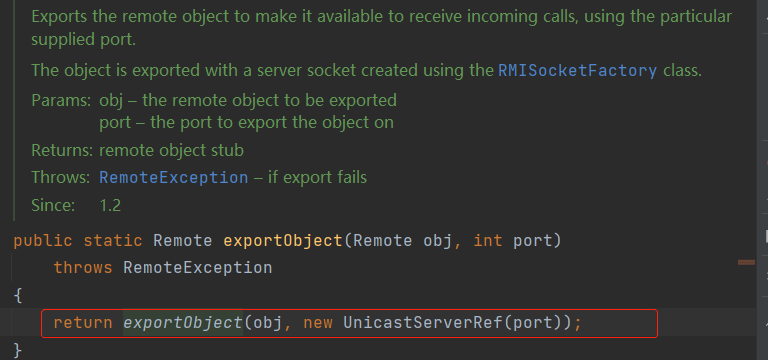Click the closing curly brace of method
This screenshot has width=768, height=360.
click(x=18, y=350)
